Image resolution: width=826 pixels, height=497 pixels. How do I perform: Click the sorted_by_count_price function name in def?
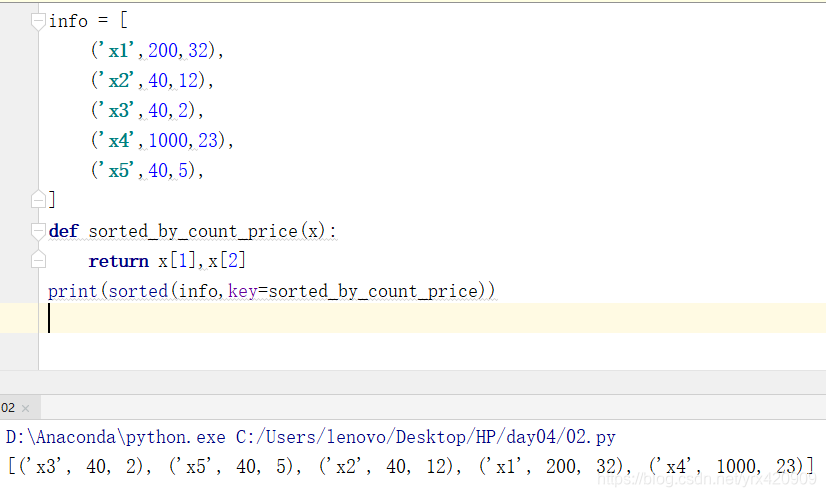(193, 231)
